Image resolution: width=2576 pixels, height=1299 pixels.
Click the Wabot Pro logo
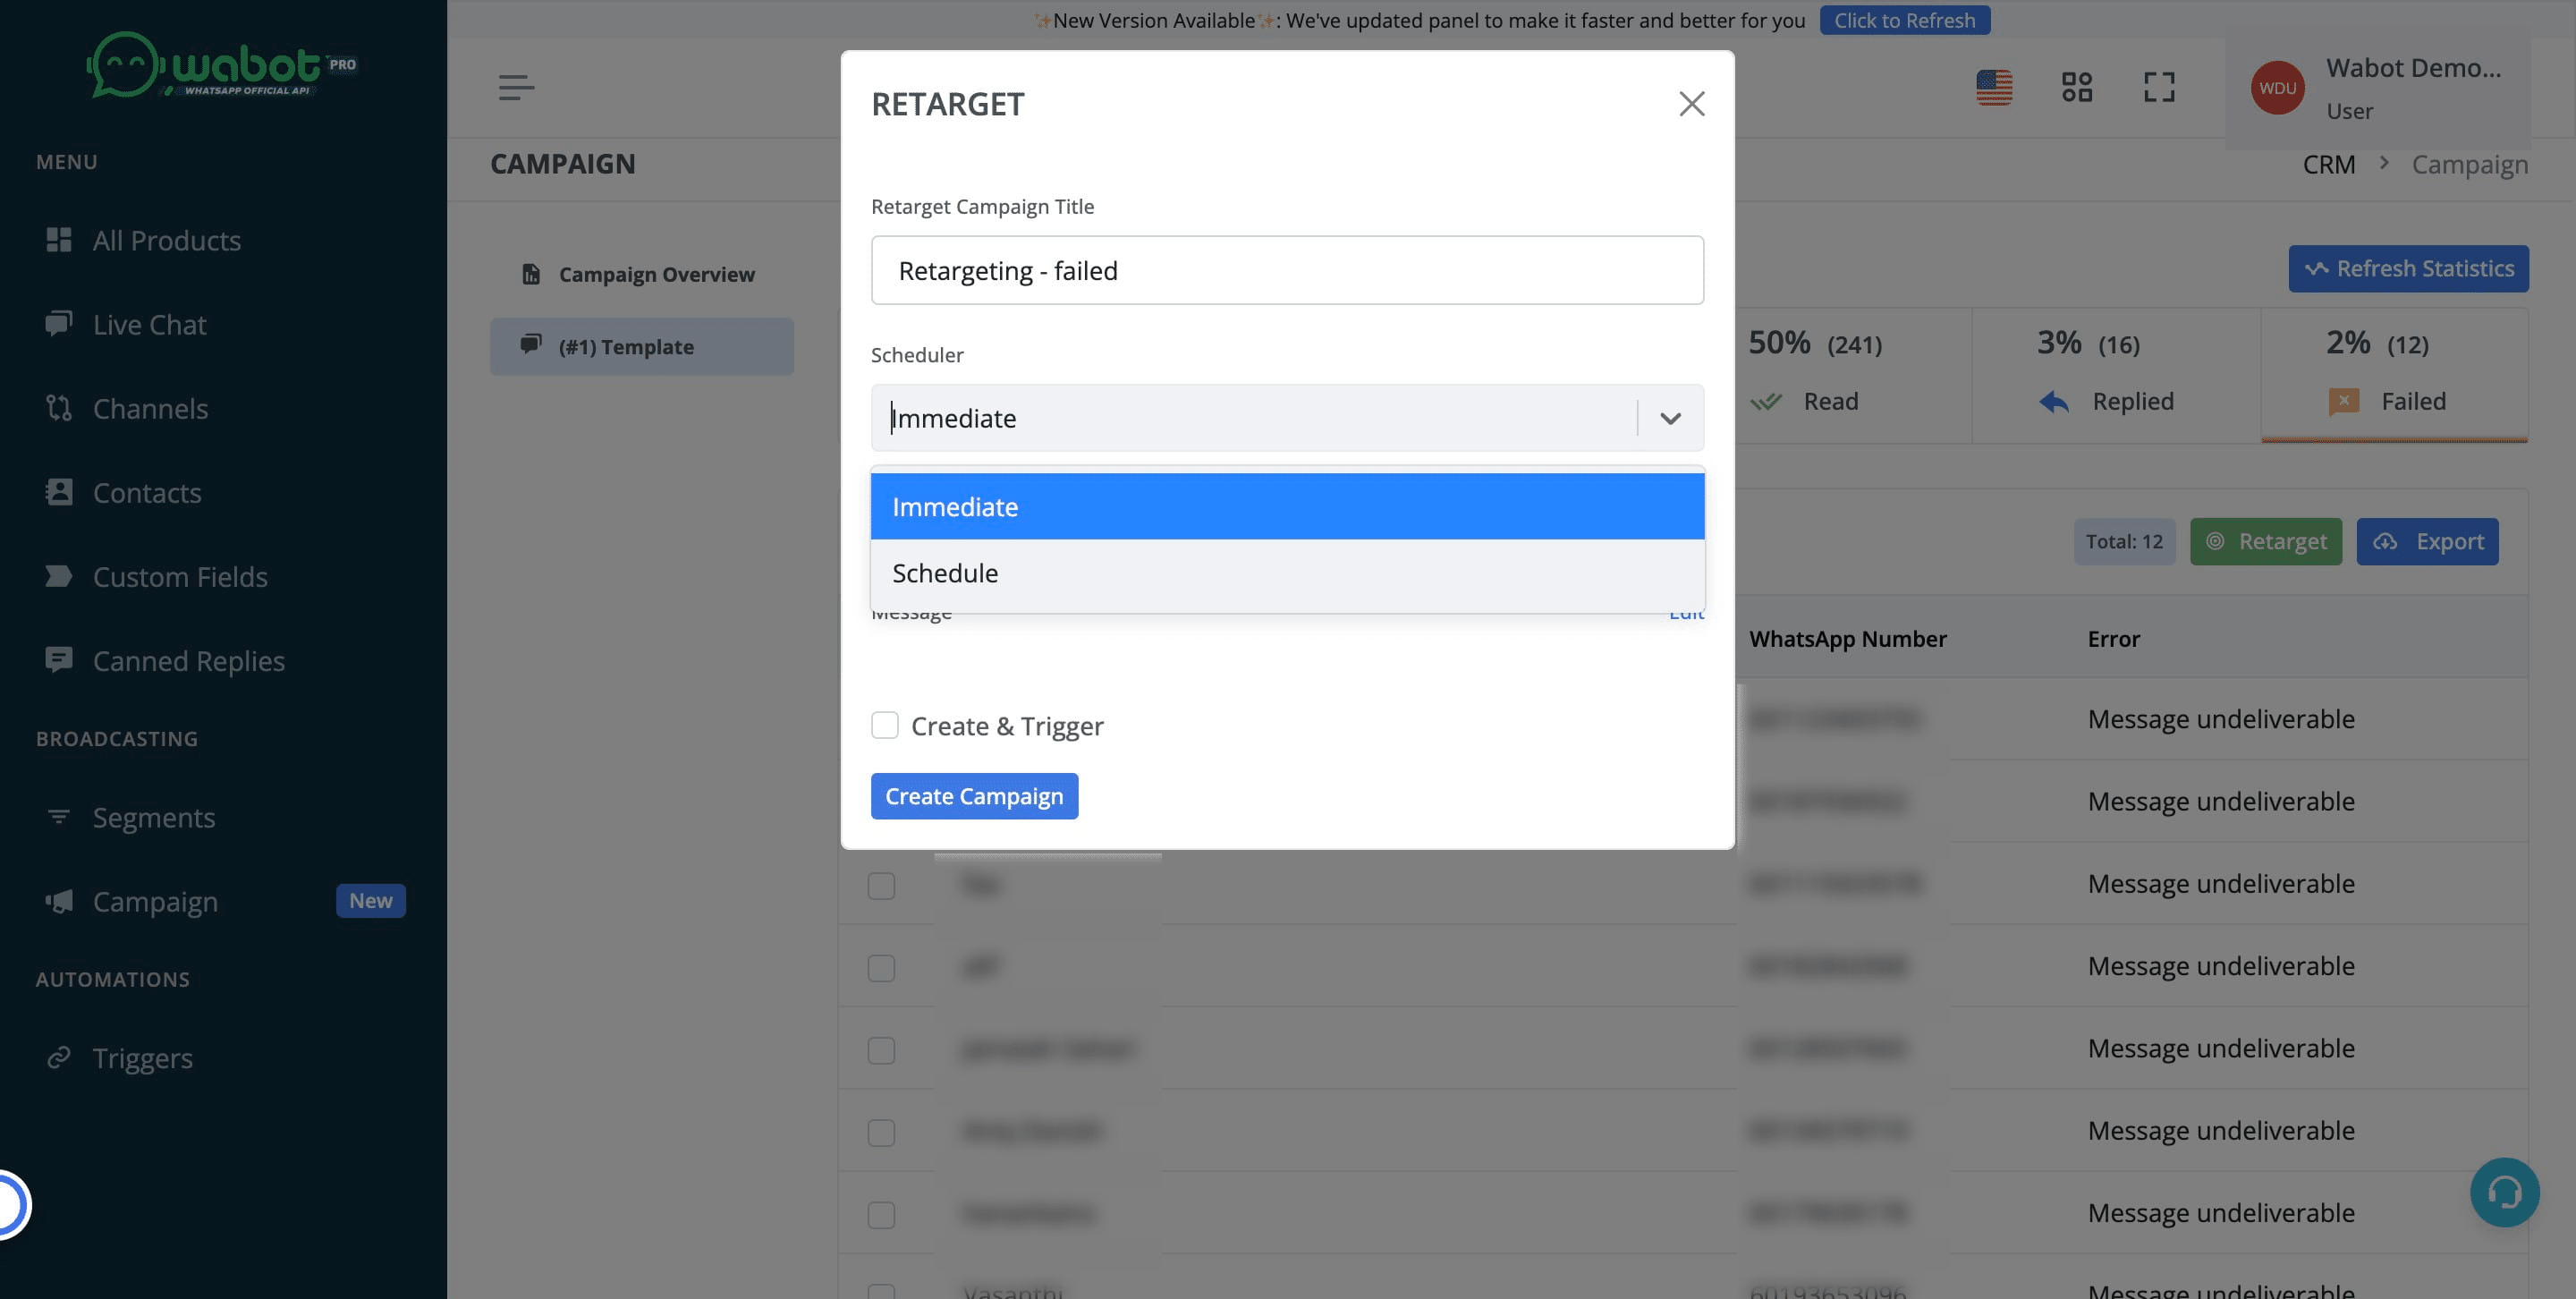(222, 65)
